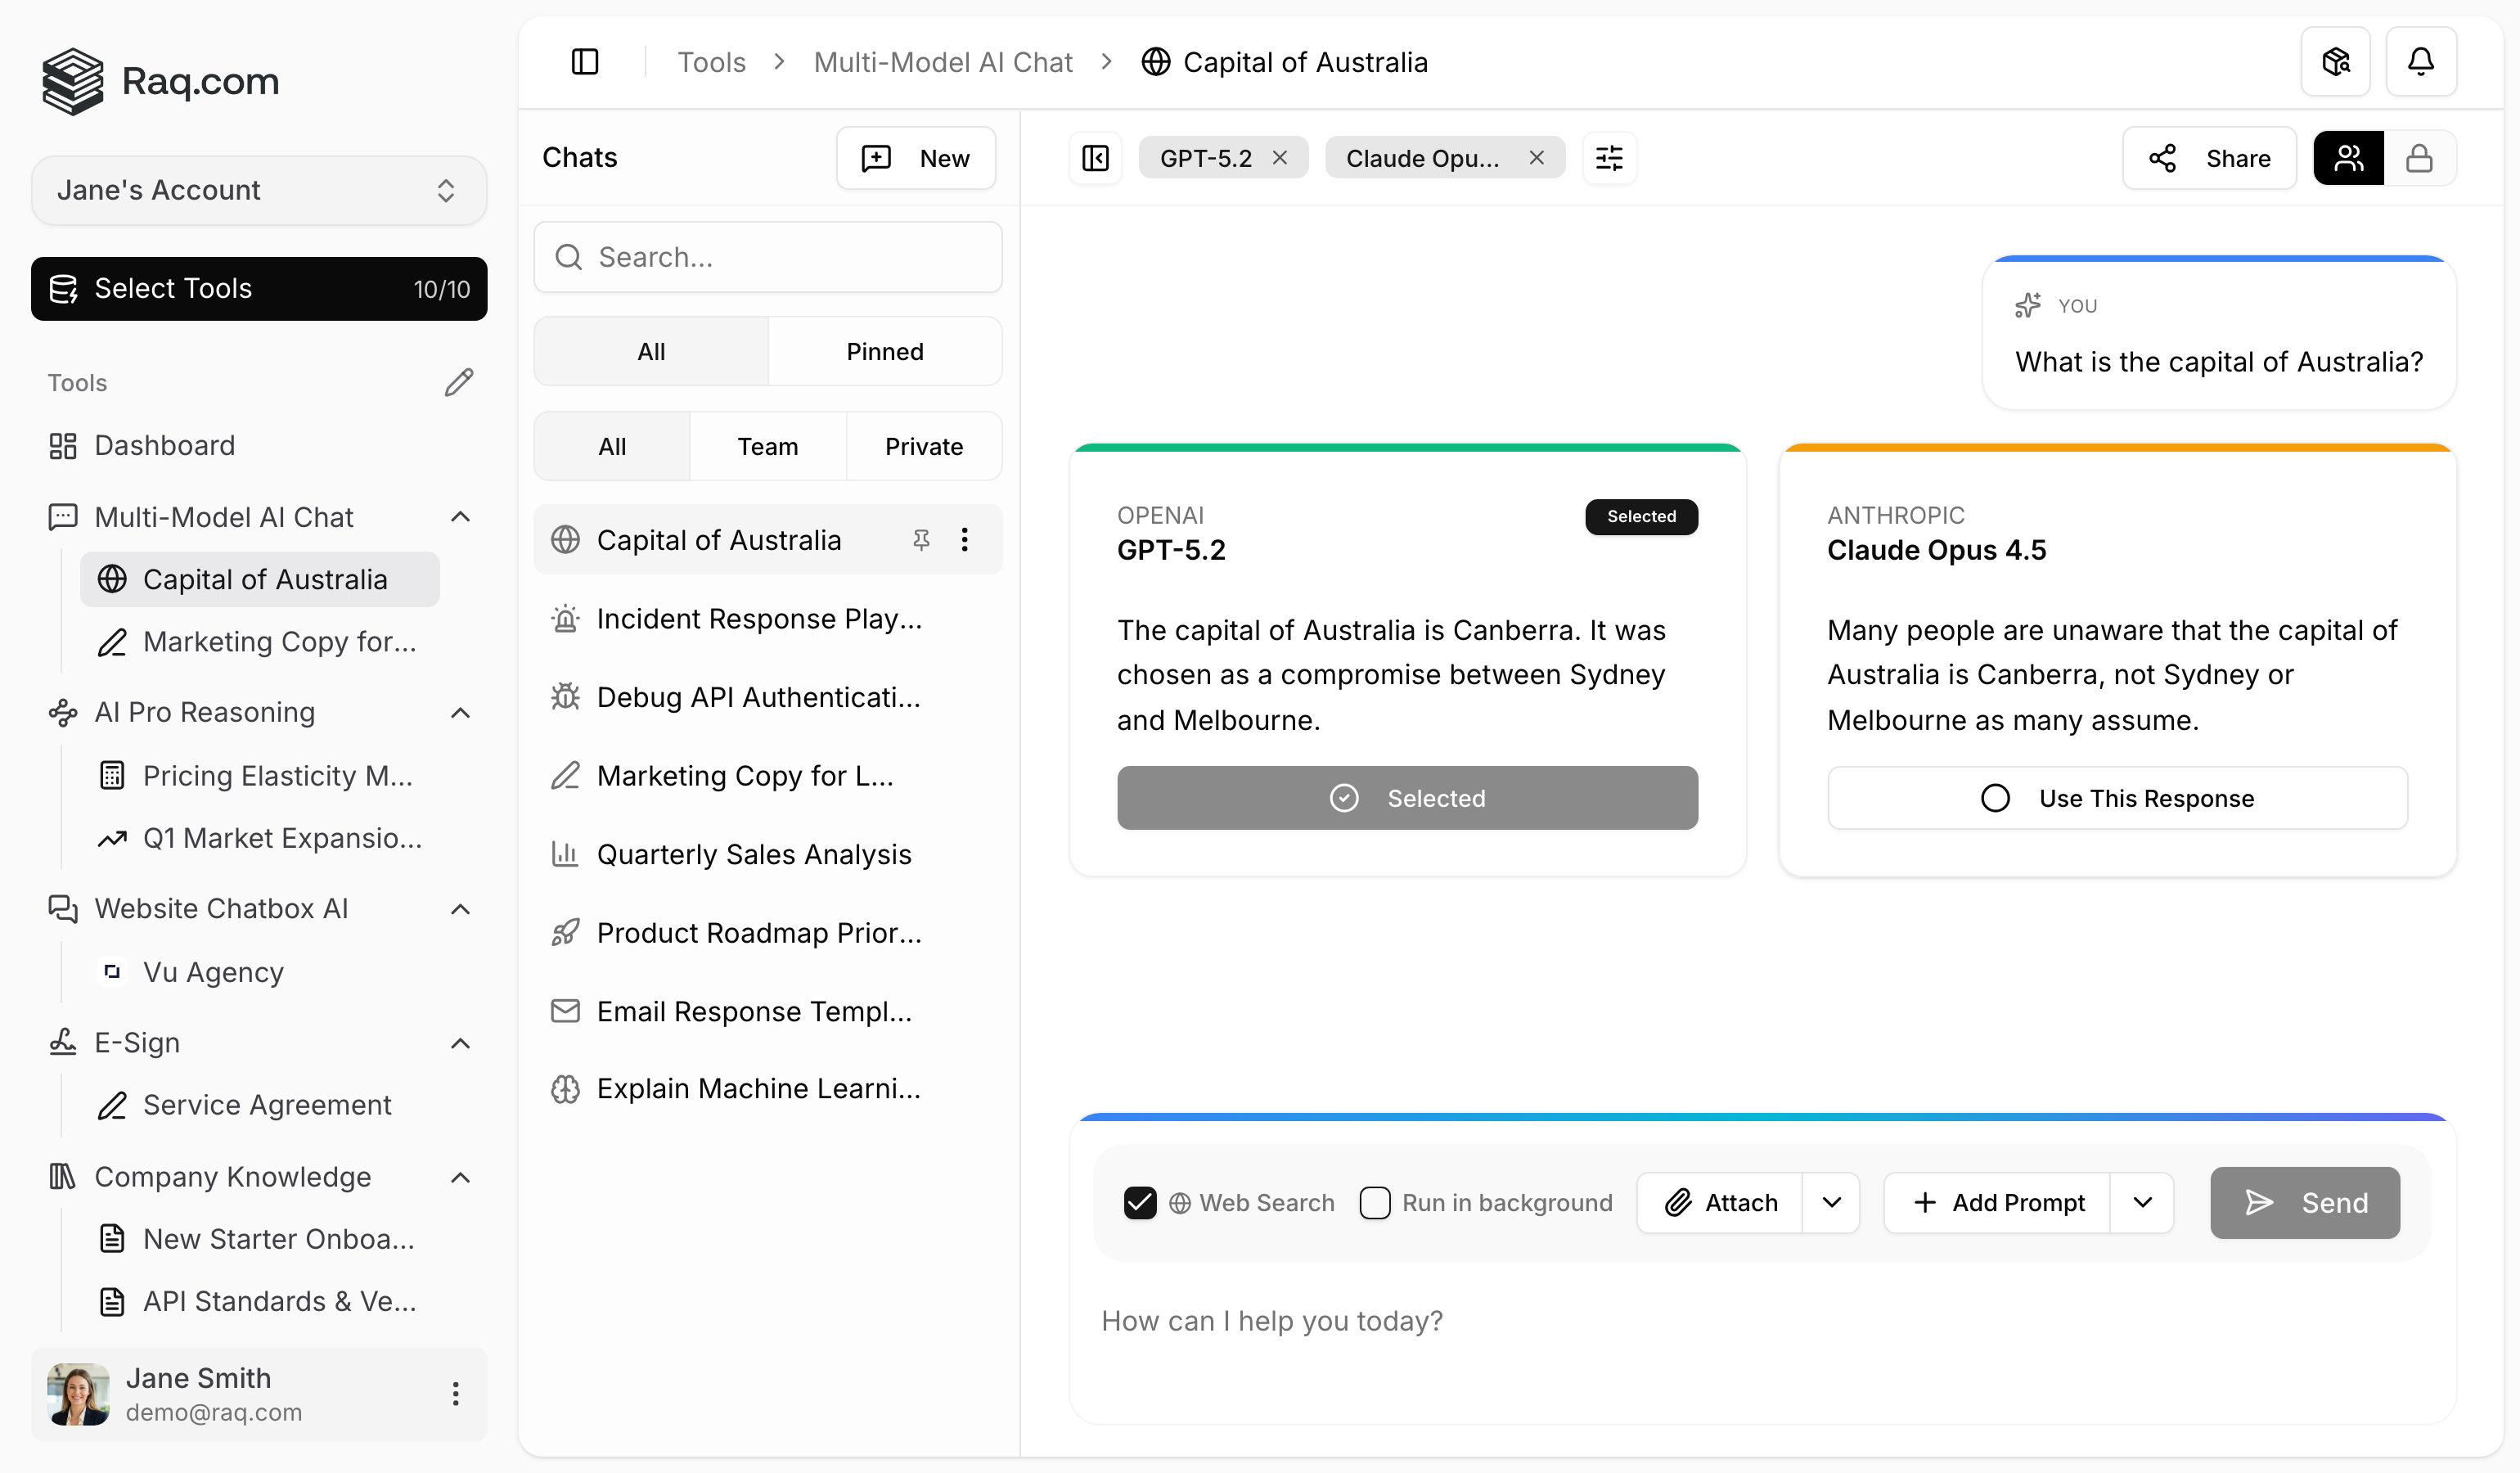Click the notifications bell icon
Screen dimensions: 2520x1473
[x=2420, y=62]
